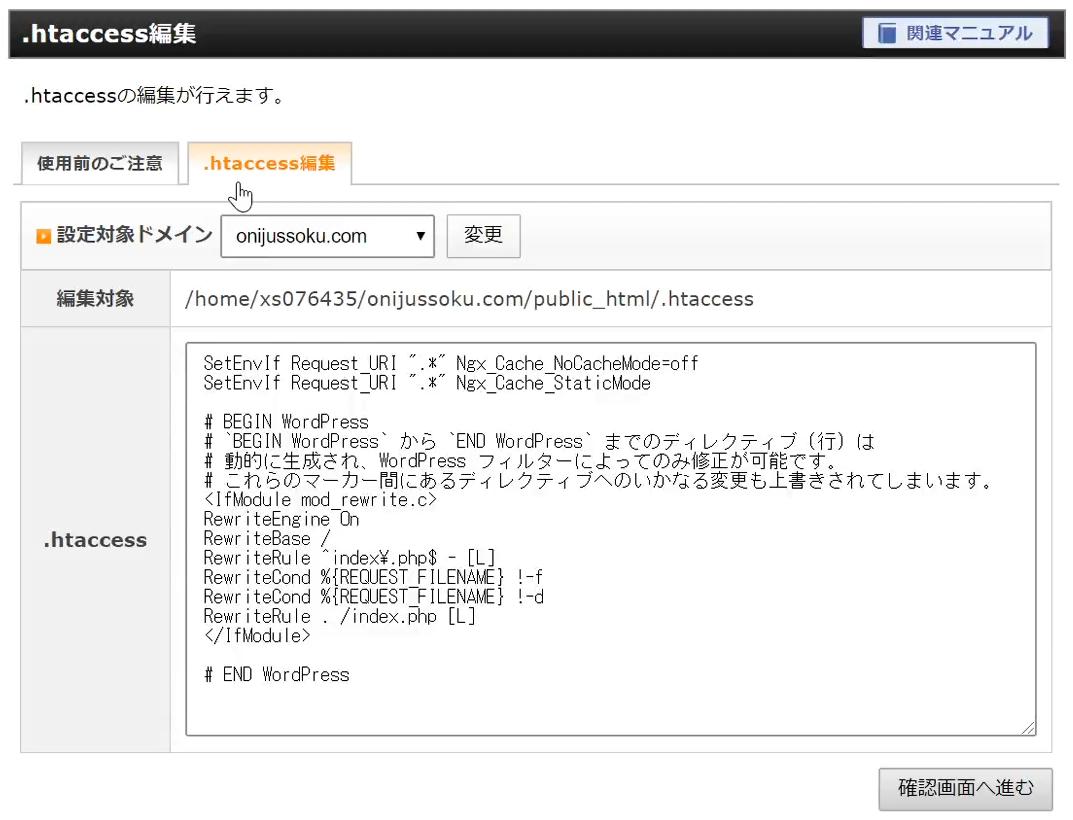Click the line ending in Ngx_Cache_StaticMode
This screenshot has height=820, width=1073.
coord(427,383)
